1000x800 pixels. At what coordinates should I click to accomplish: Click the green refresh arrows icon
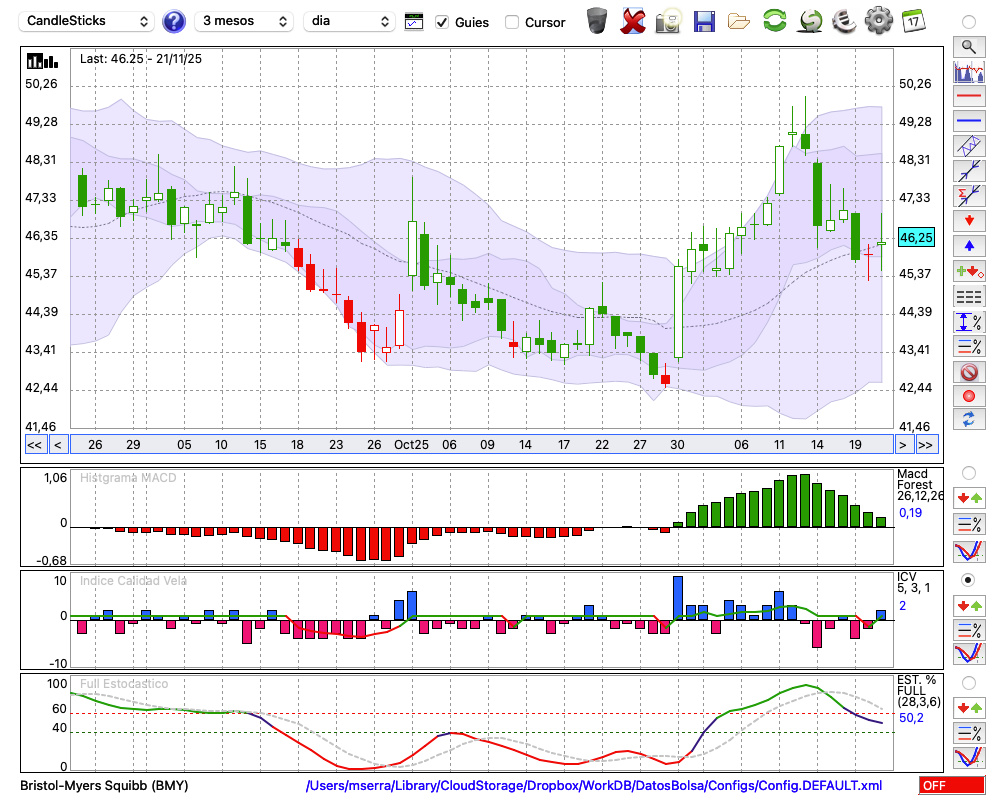coord(774,21)
